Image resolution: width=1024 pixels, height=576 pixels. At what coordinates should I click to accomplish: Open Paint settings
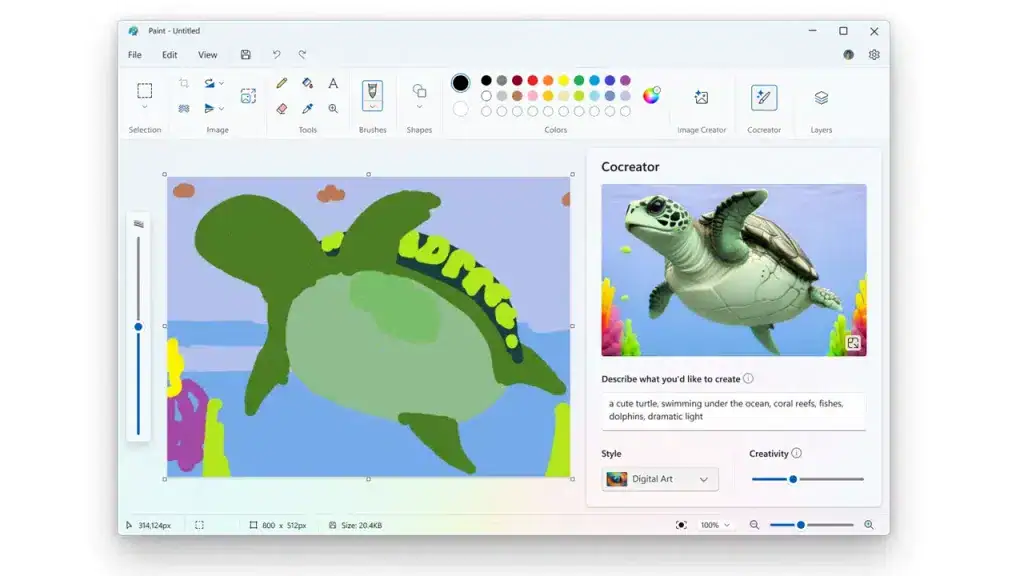point(874,55)
